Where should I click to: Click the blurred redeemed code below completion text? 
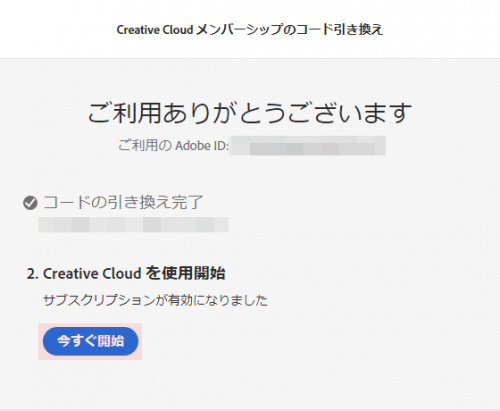(133, 224)
